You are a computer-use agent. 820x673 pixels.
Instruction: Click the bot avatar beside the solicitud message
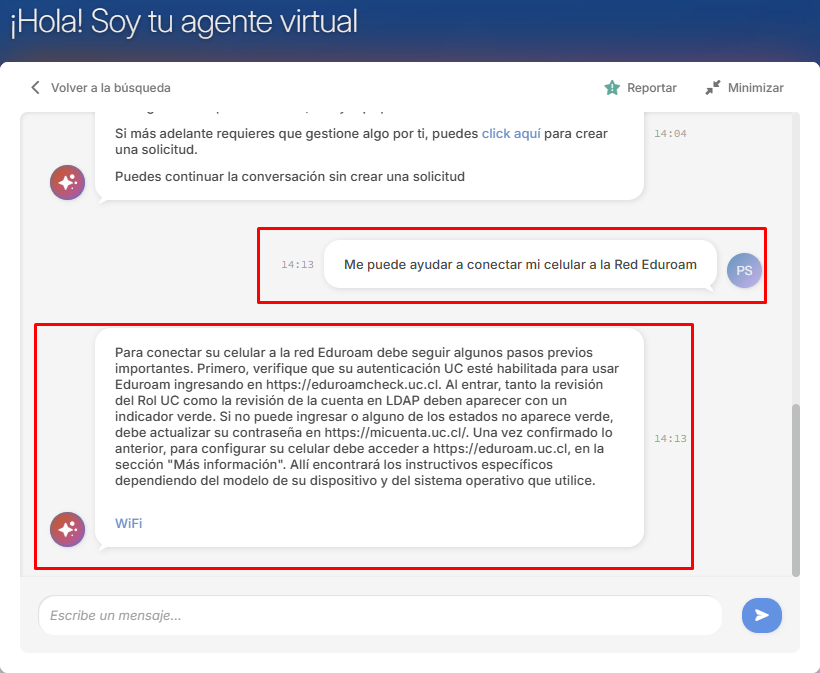pyautogui.click(x=67, y=182)
